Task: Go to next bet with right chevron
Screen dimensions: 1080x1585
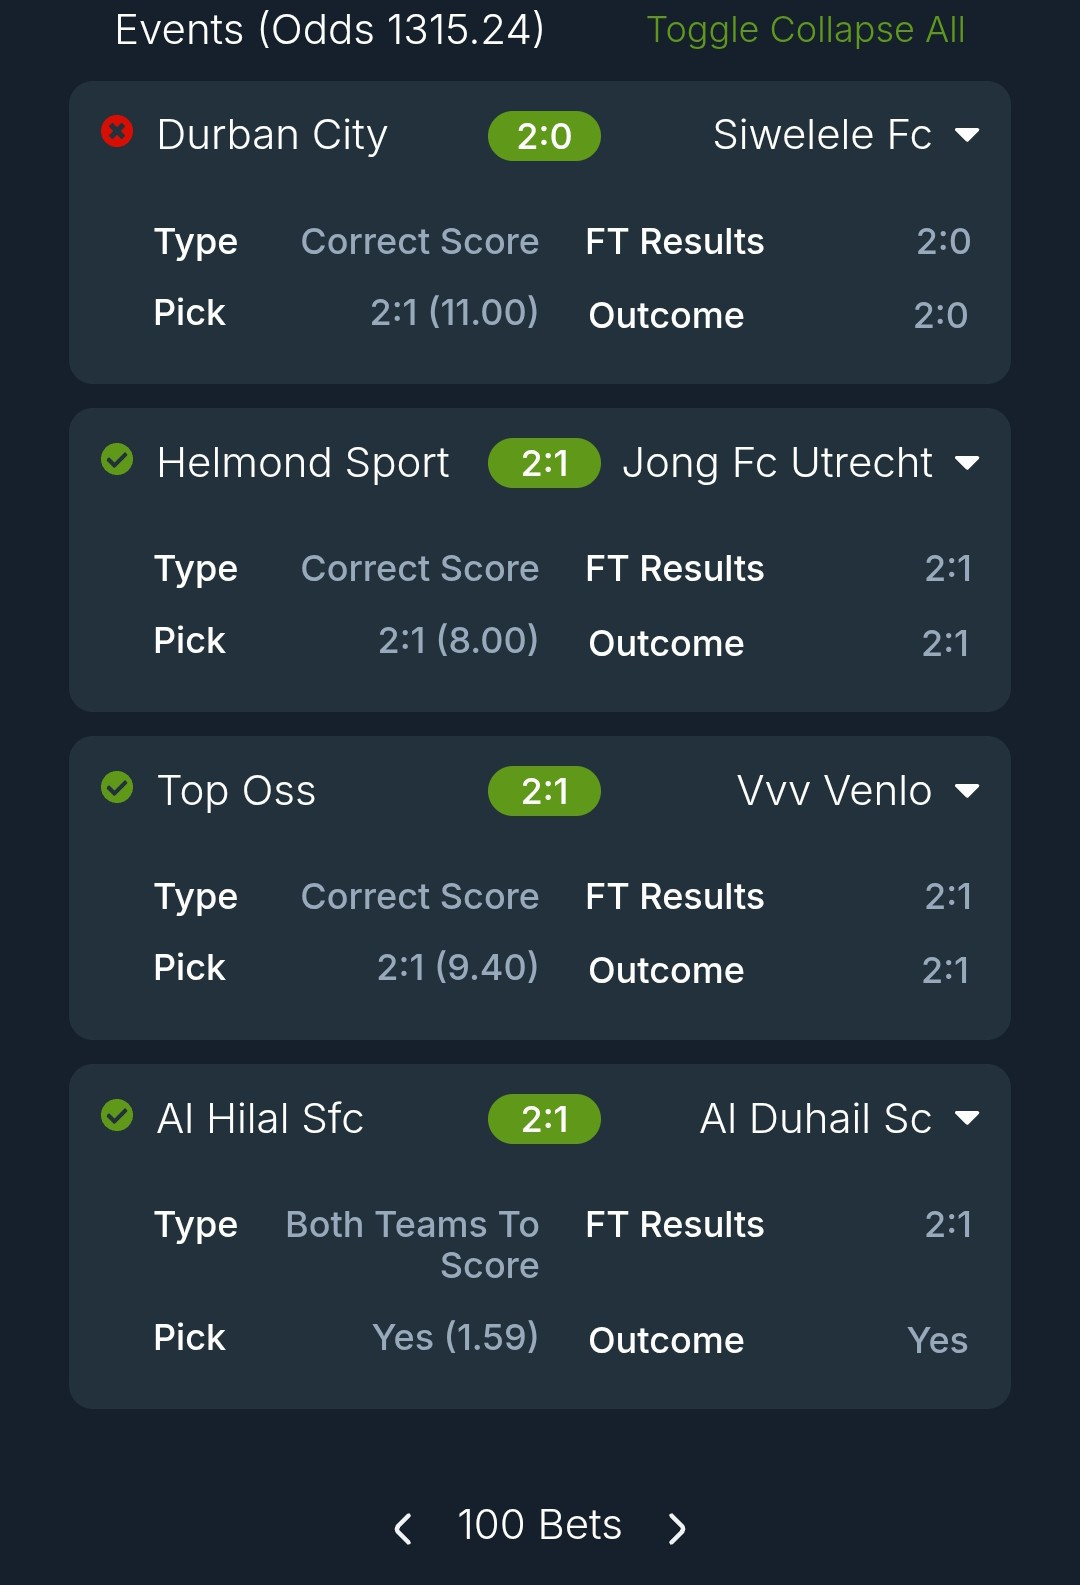Action: [677, 1528]
